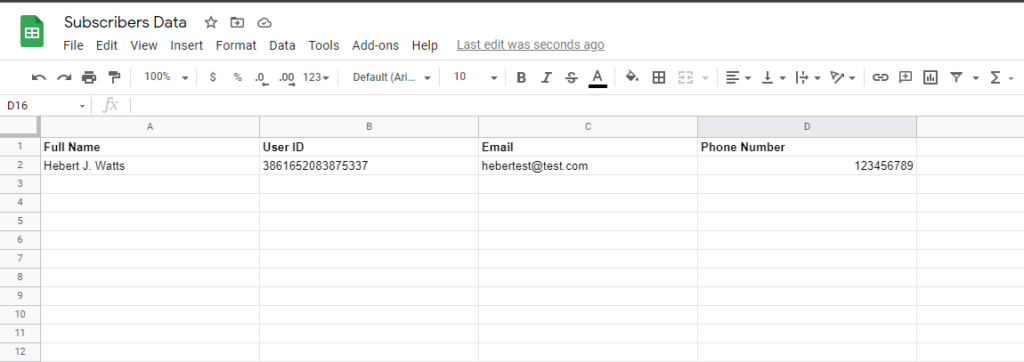1024x362 pixels.
Task: Open the move-to-folder icon
Action: coord(237,23)
